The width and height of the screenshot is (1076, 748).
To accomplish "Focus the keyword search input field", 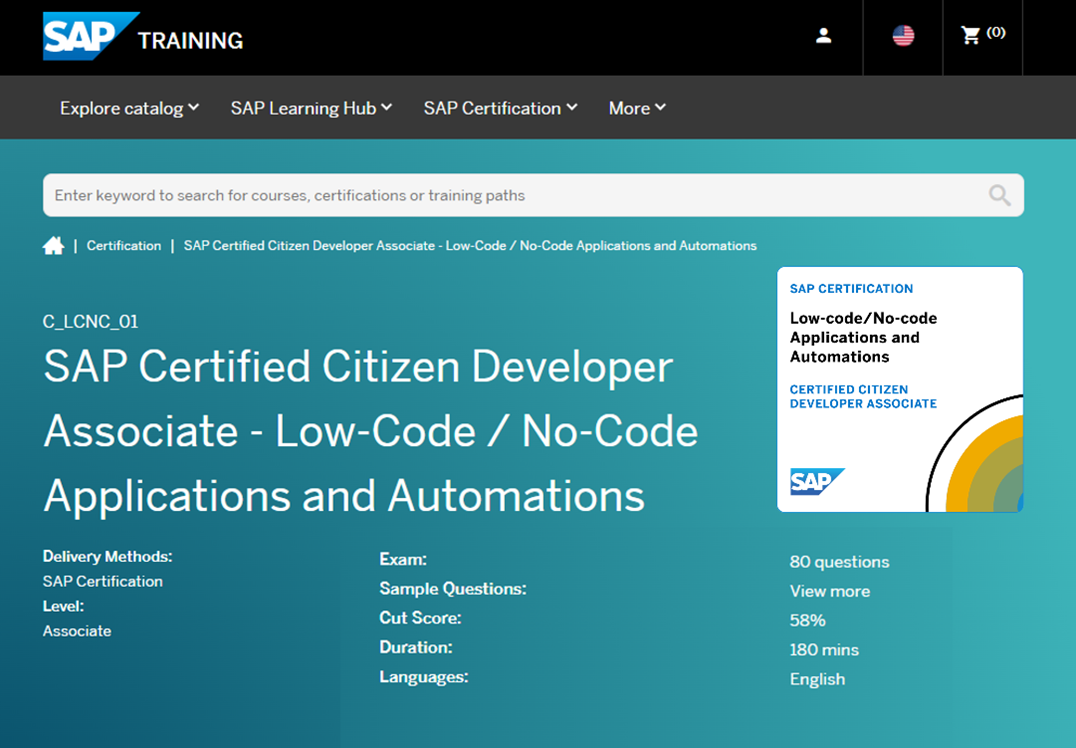I will coord(510,195).
